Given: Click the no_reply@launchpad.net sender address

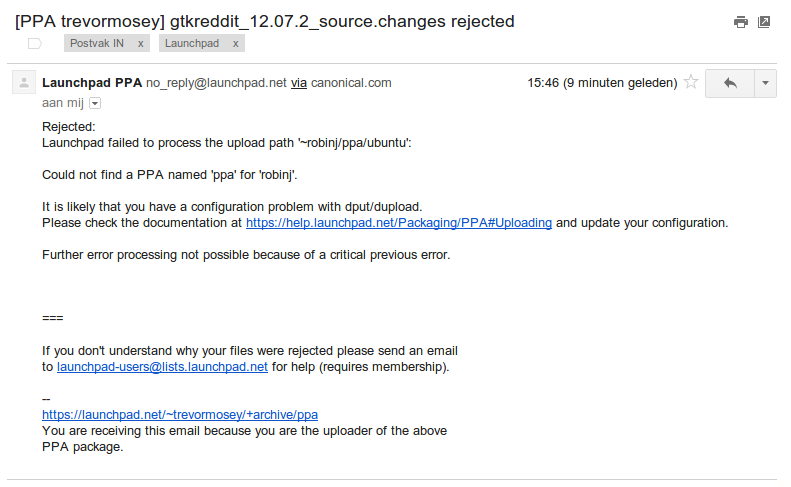Looking at the screenshot, I should (216, 83).
